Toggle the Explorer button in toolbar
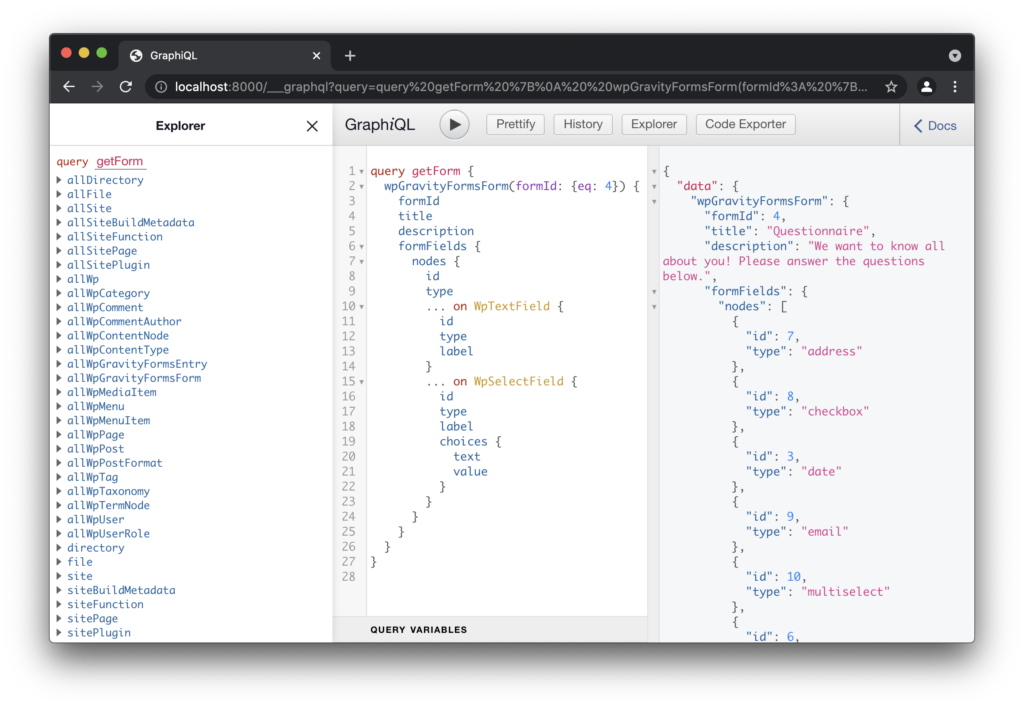 [x=654, y=125]
